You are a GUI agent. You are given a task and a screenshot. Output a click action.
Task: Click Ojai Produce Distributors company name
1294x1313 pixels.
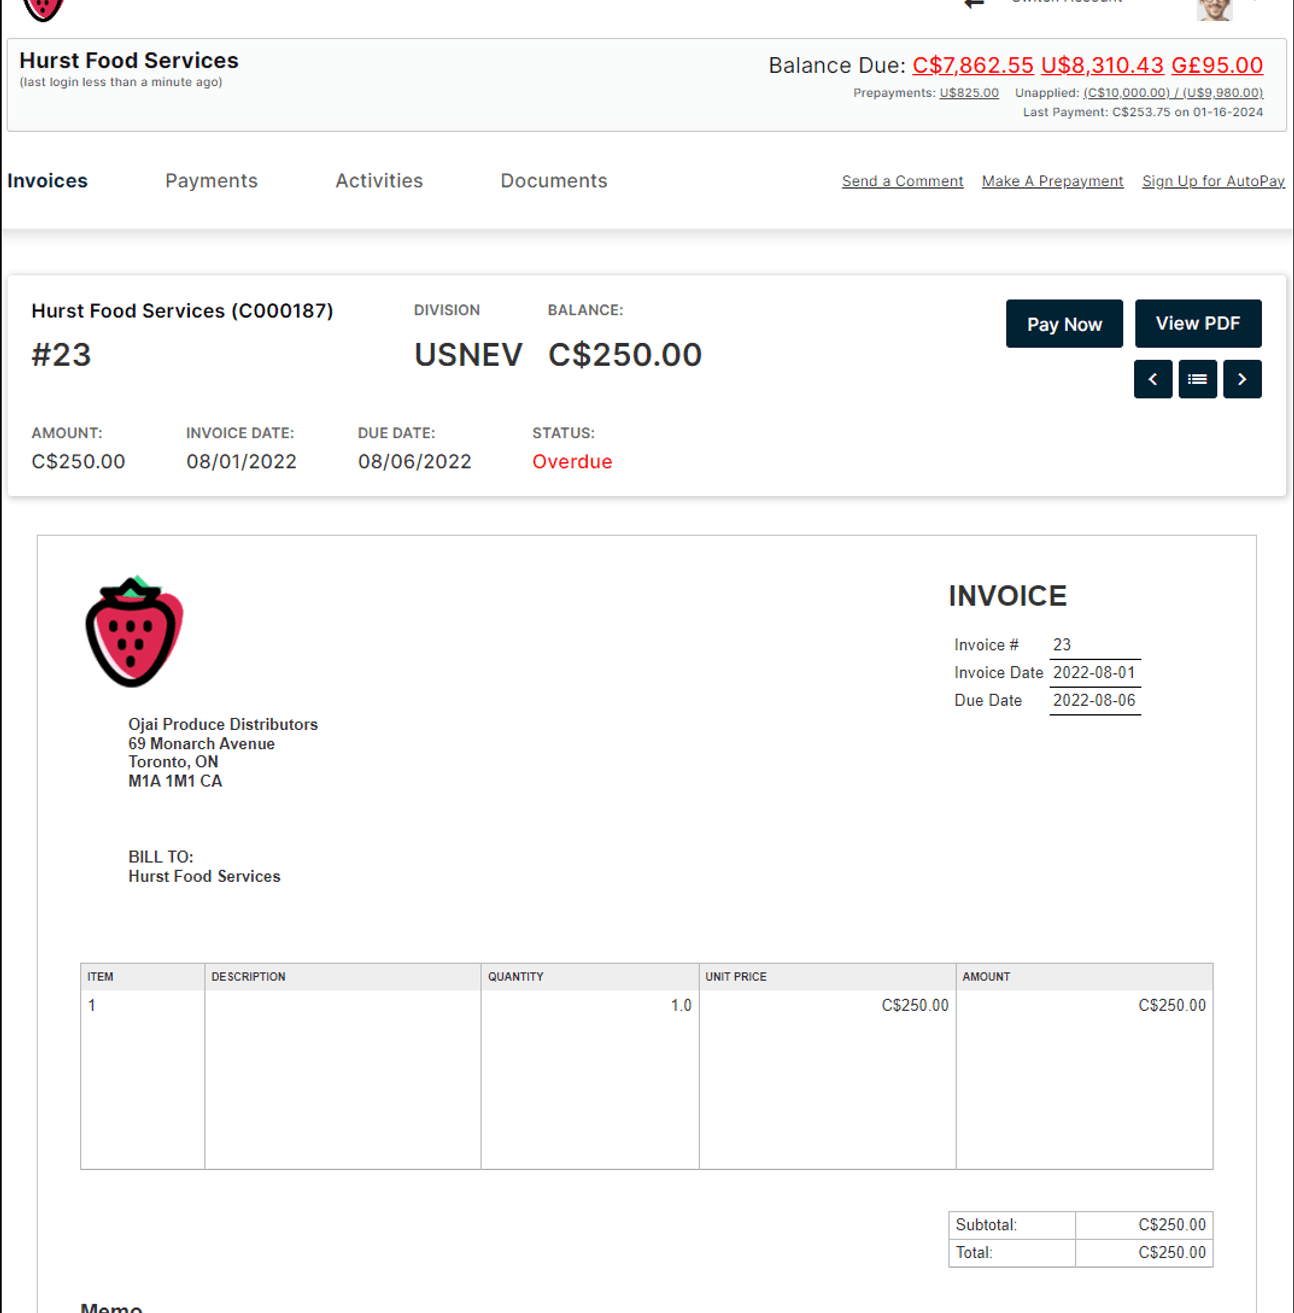pyautogui.click(x=223, y=725)
